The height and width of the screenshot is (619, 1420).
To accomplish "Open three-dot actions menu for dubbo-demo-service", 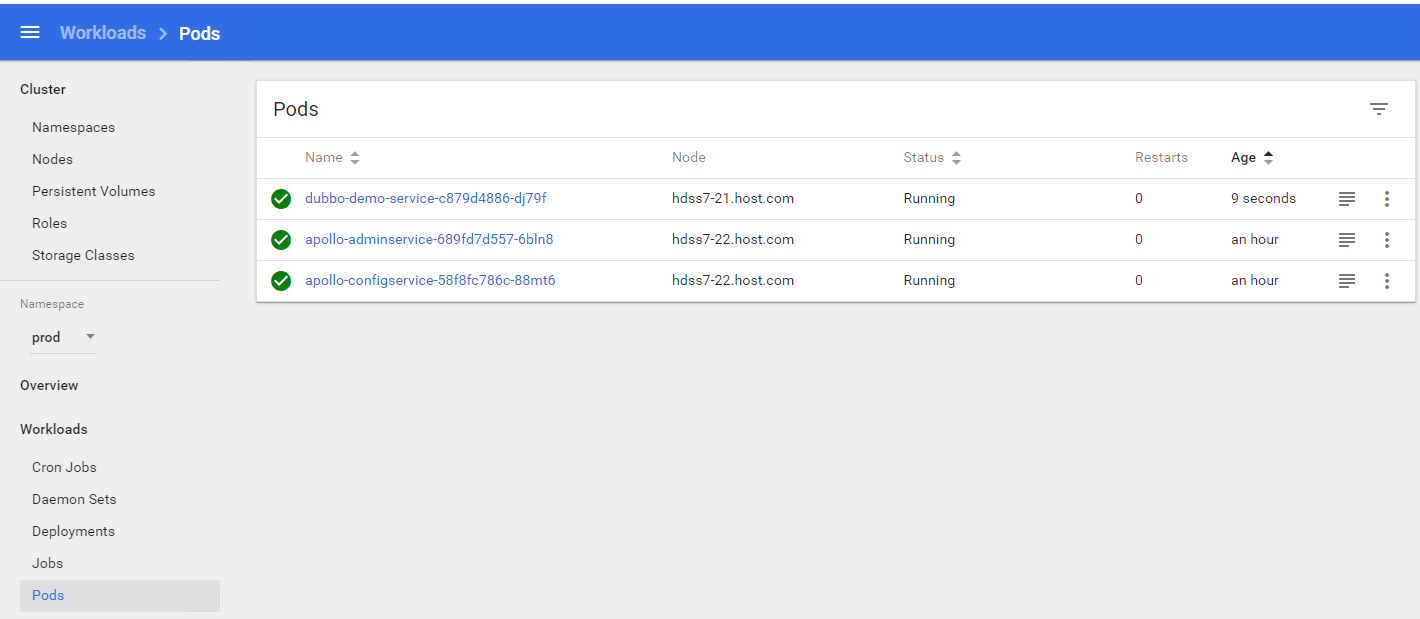I will [x=1386, y=199].
